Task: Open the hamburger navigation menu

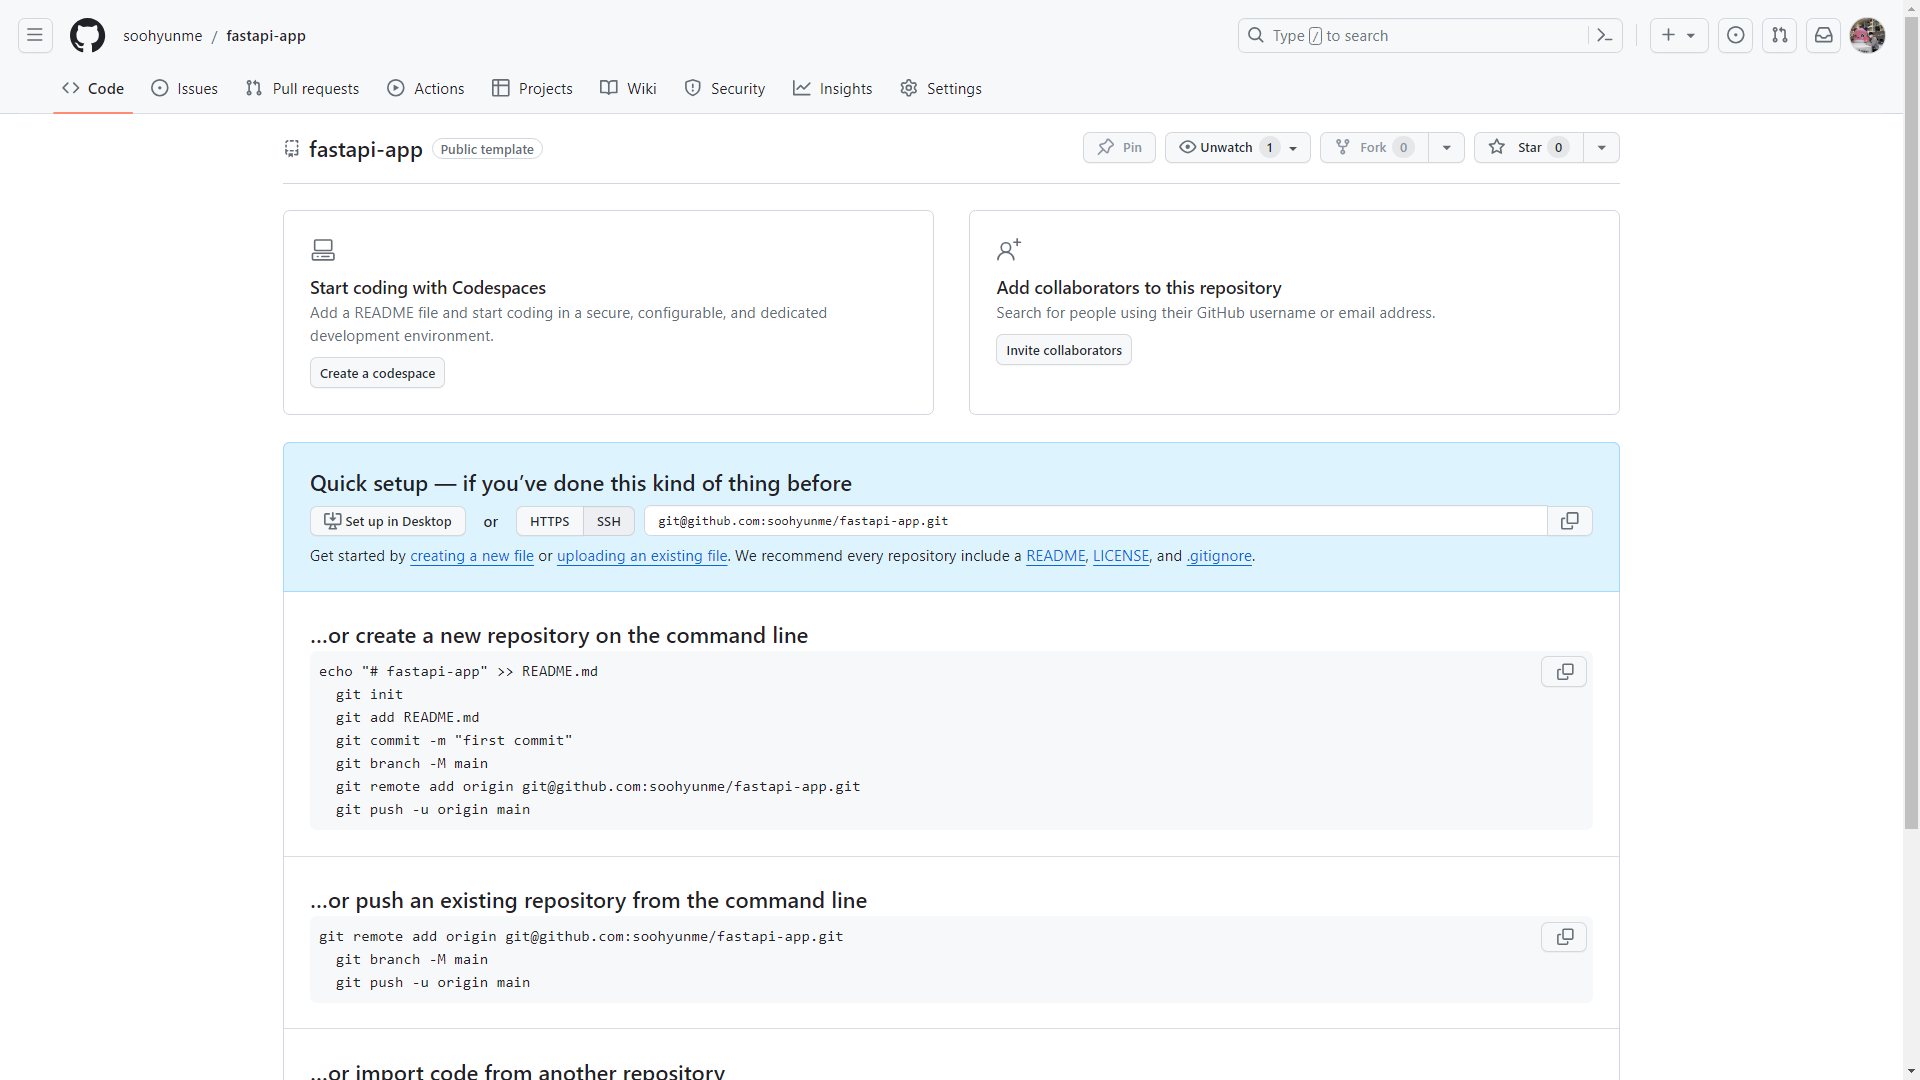Action: pyautogui.click(x=35, y=36)
